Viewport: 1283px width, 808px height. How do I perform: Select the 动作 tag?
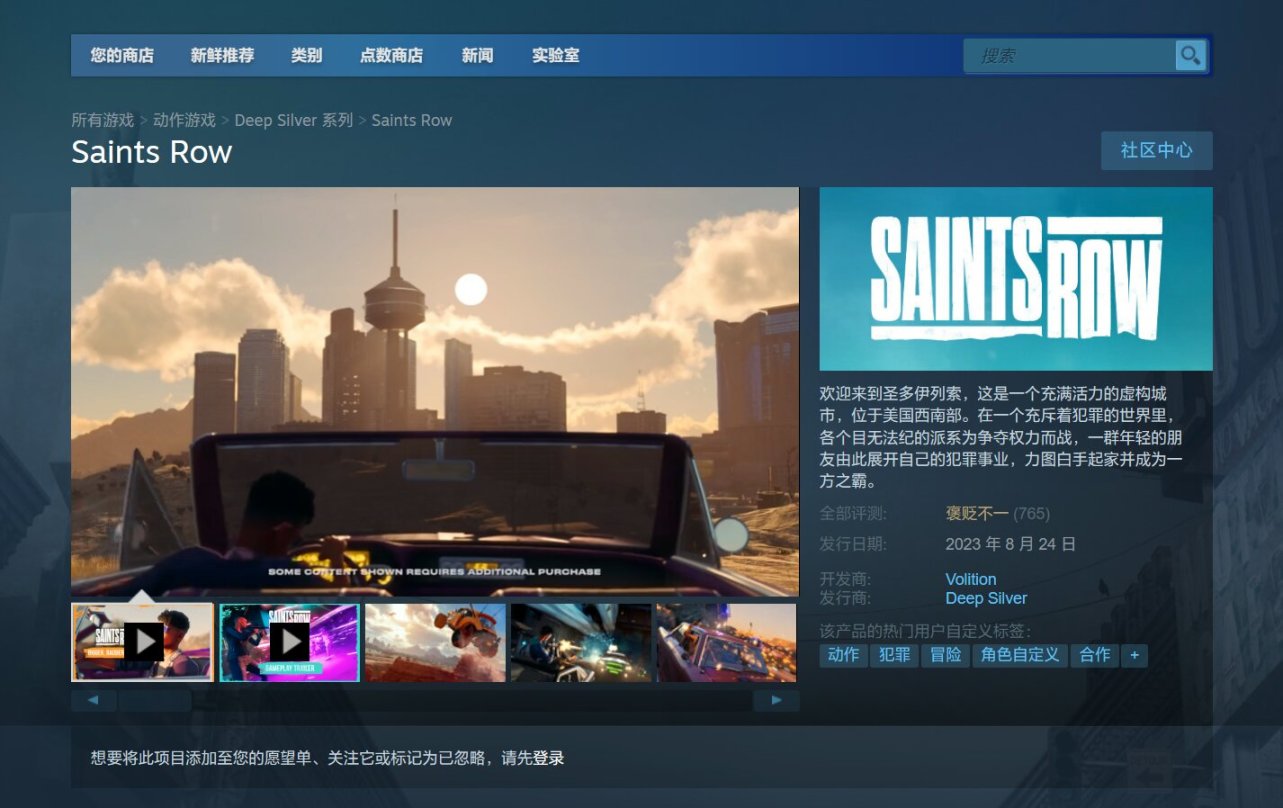(x=843, y=655)
